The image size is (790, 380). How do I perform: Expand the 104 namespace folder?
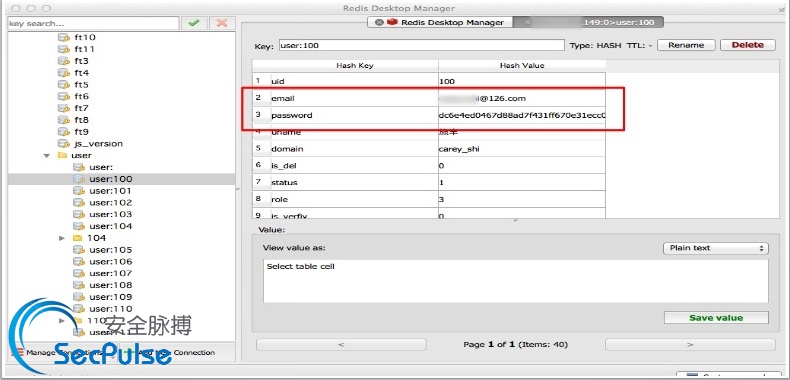click(62, 238)
